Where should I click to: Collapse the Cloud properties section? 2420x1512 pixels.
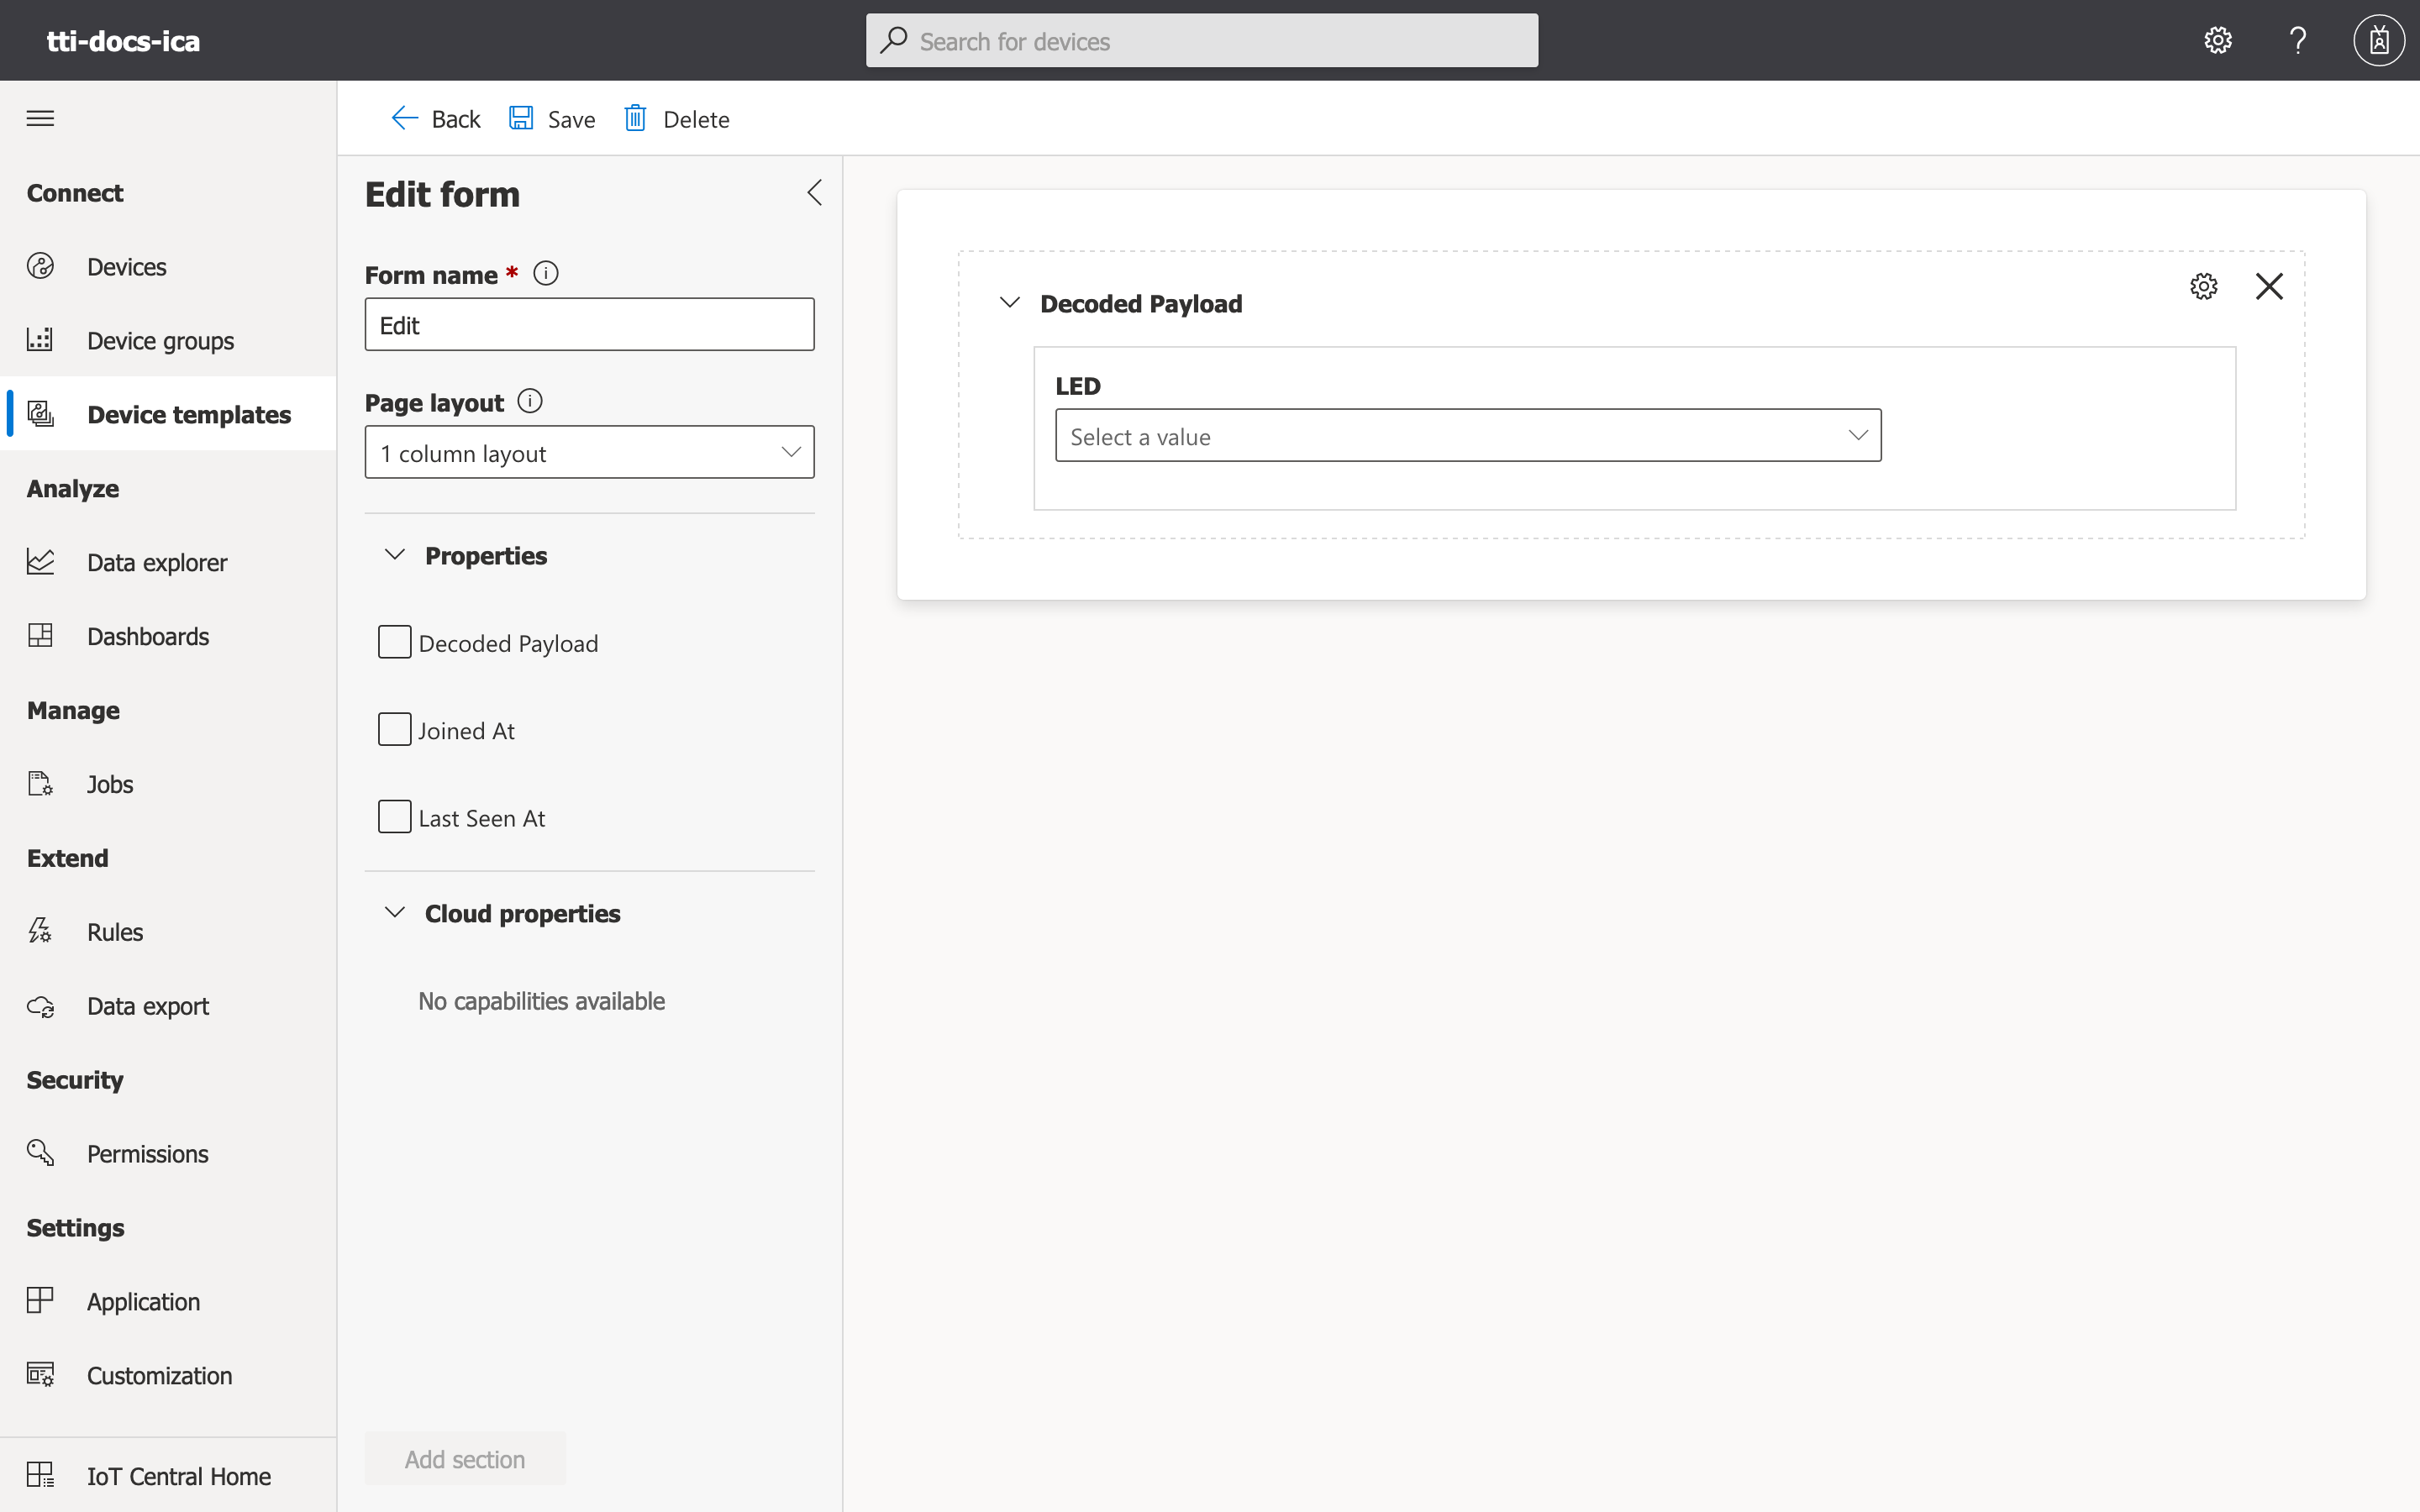tap(394, 913)
